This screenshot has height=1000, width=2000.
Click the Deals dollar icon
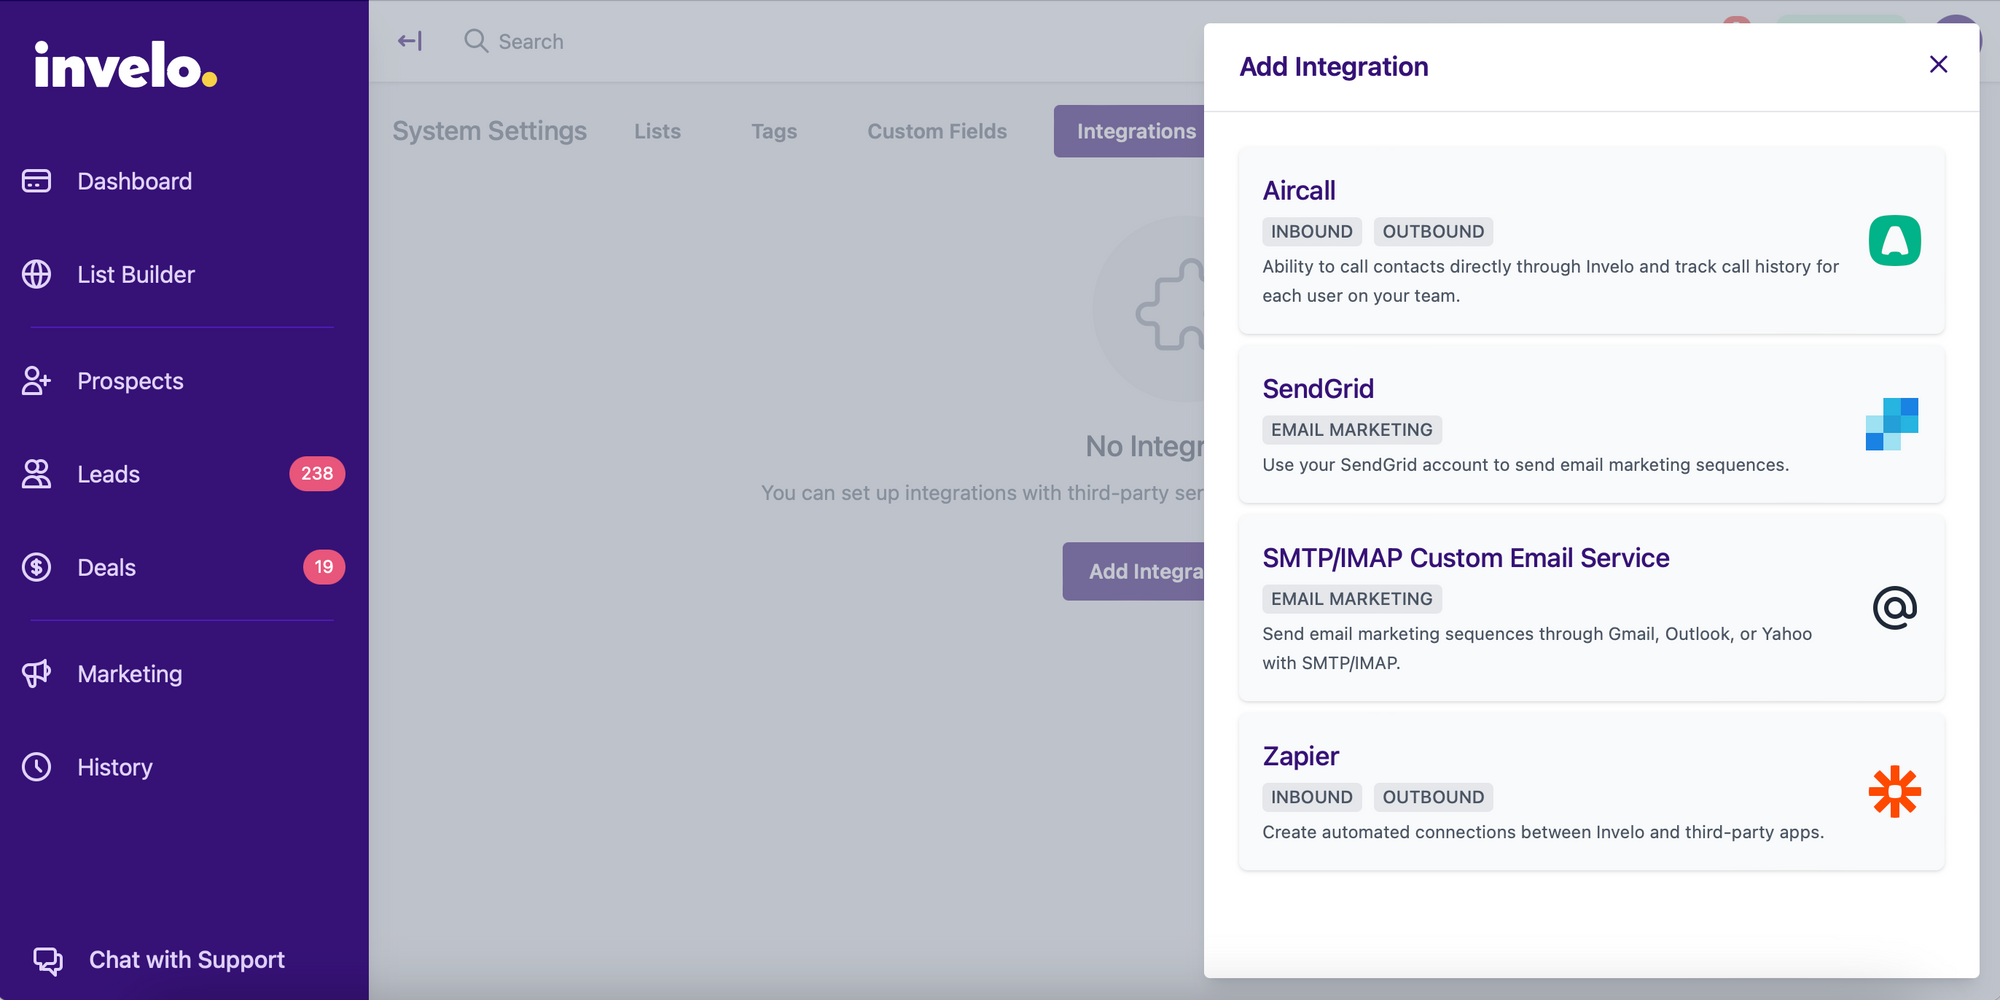pos(37,567)
